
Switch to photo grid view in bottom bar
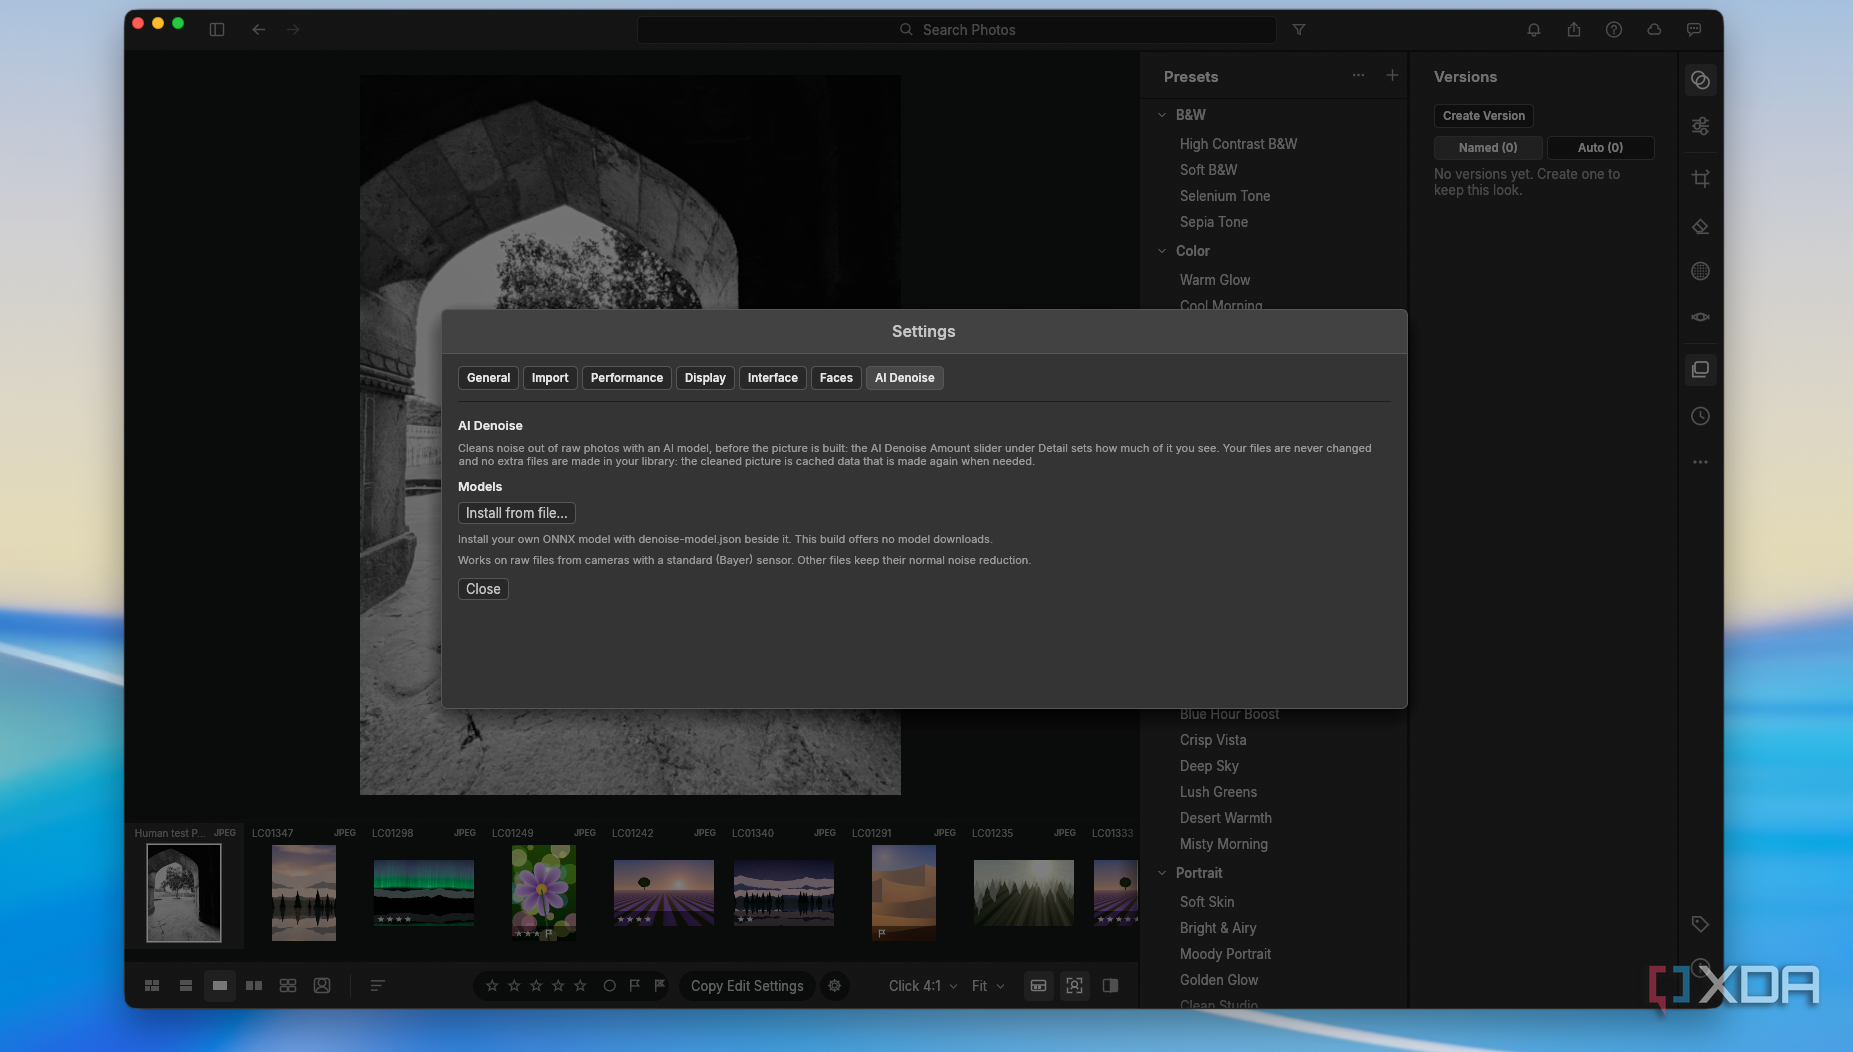(152, 986)
